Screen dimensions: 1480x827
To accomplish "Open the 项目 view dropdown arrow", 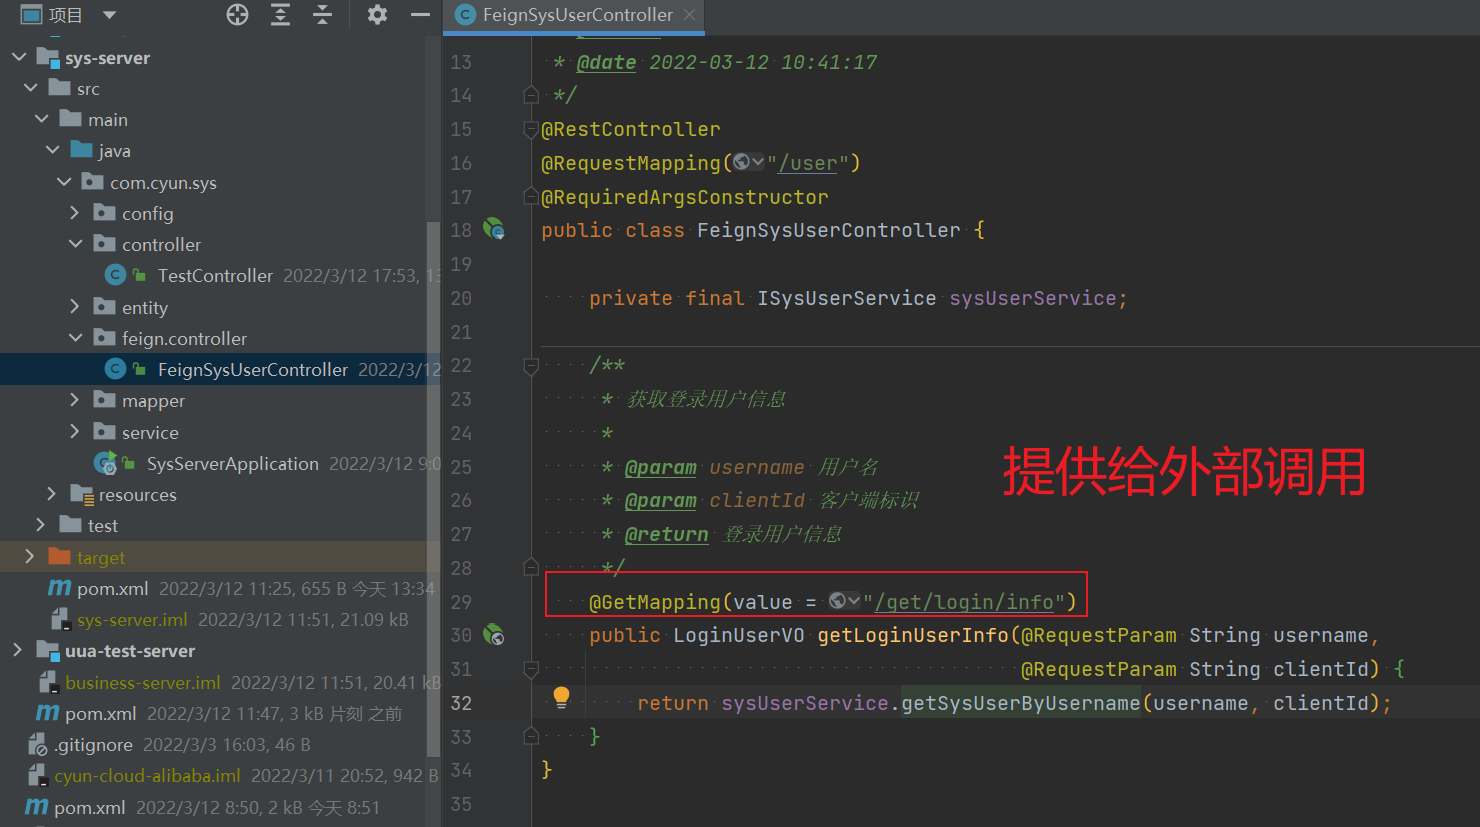I will [110, 15].
